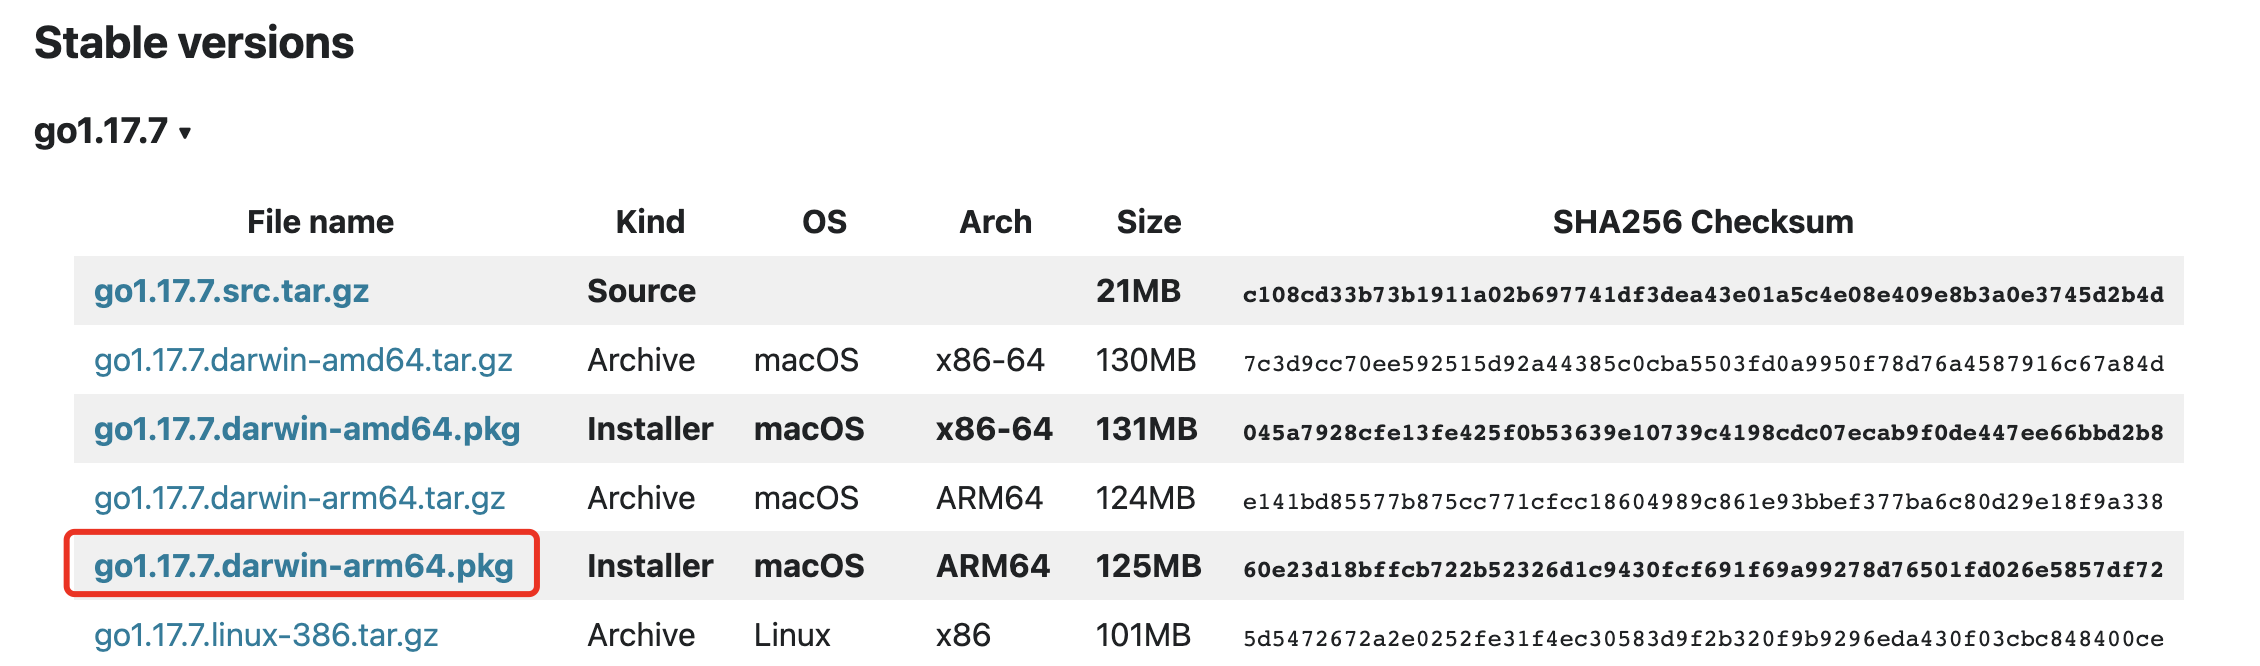This screenshot has height=666, width=2260.
Task: Click the Stable versions heading
Action: 194,43
